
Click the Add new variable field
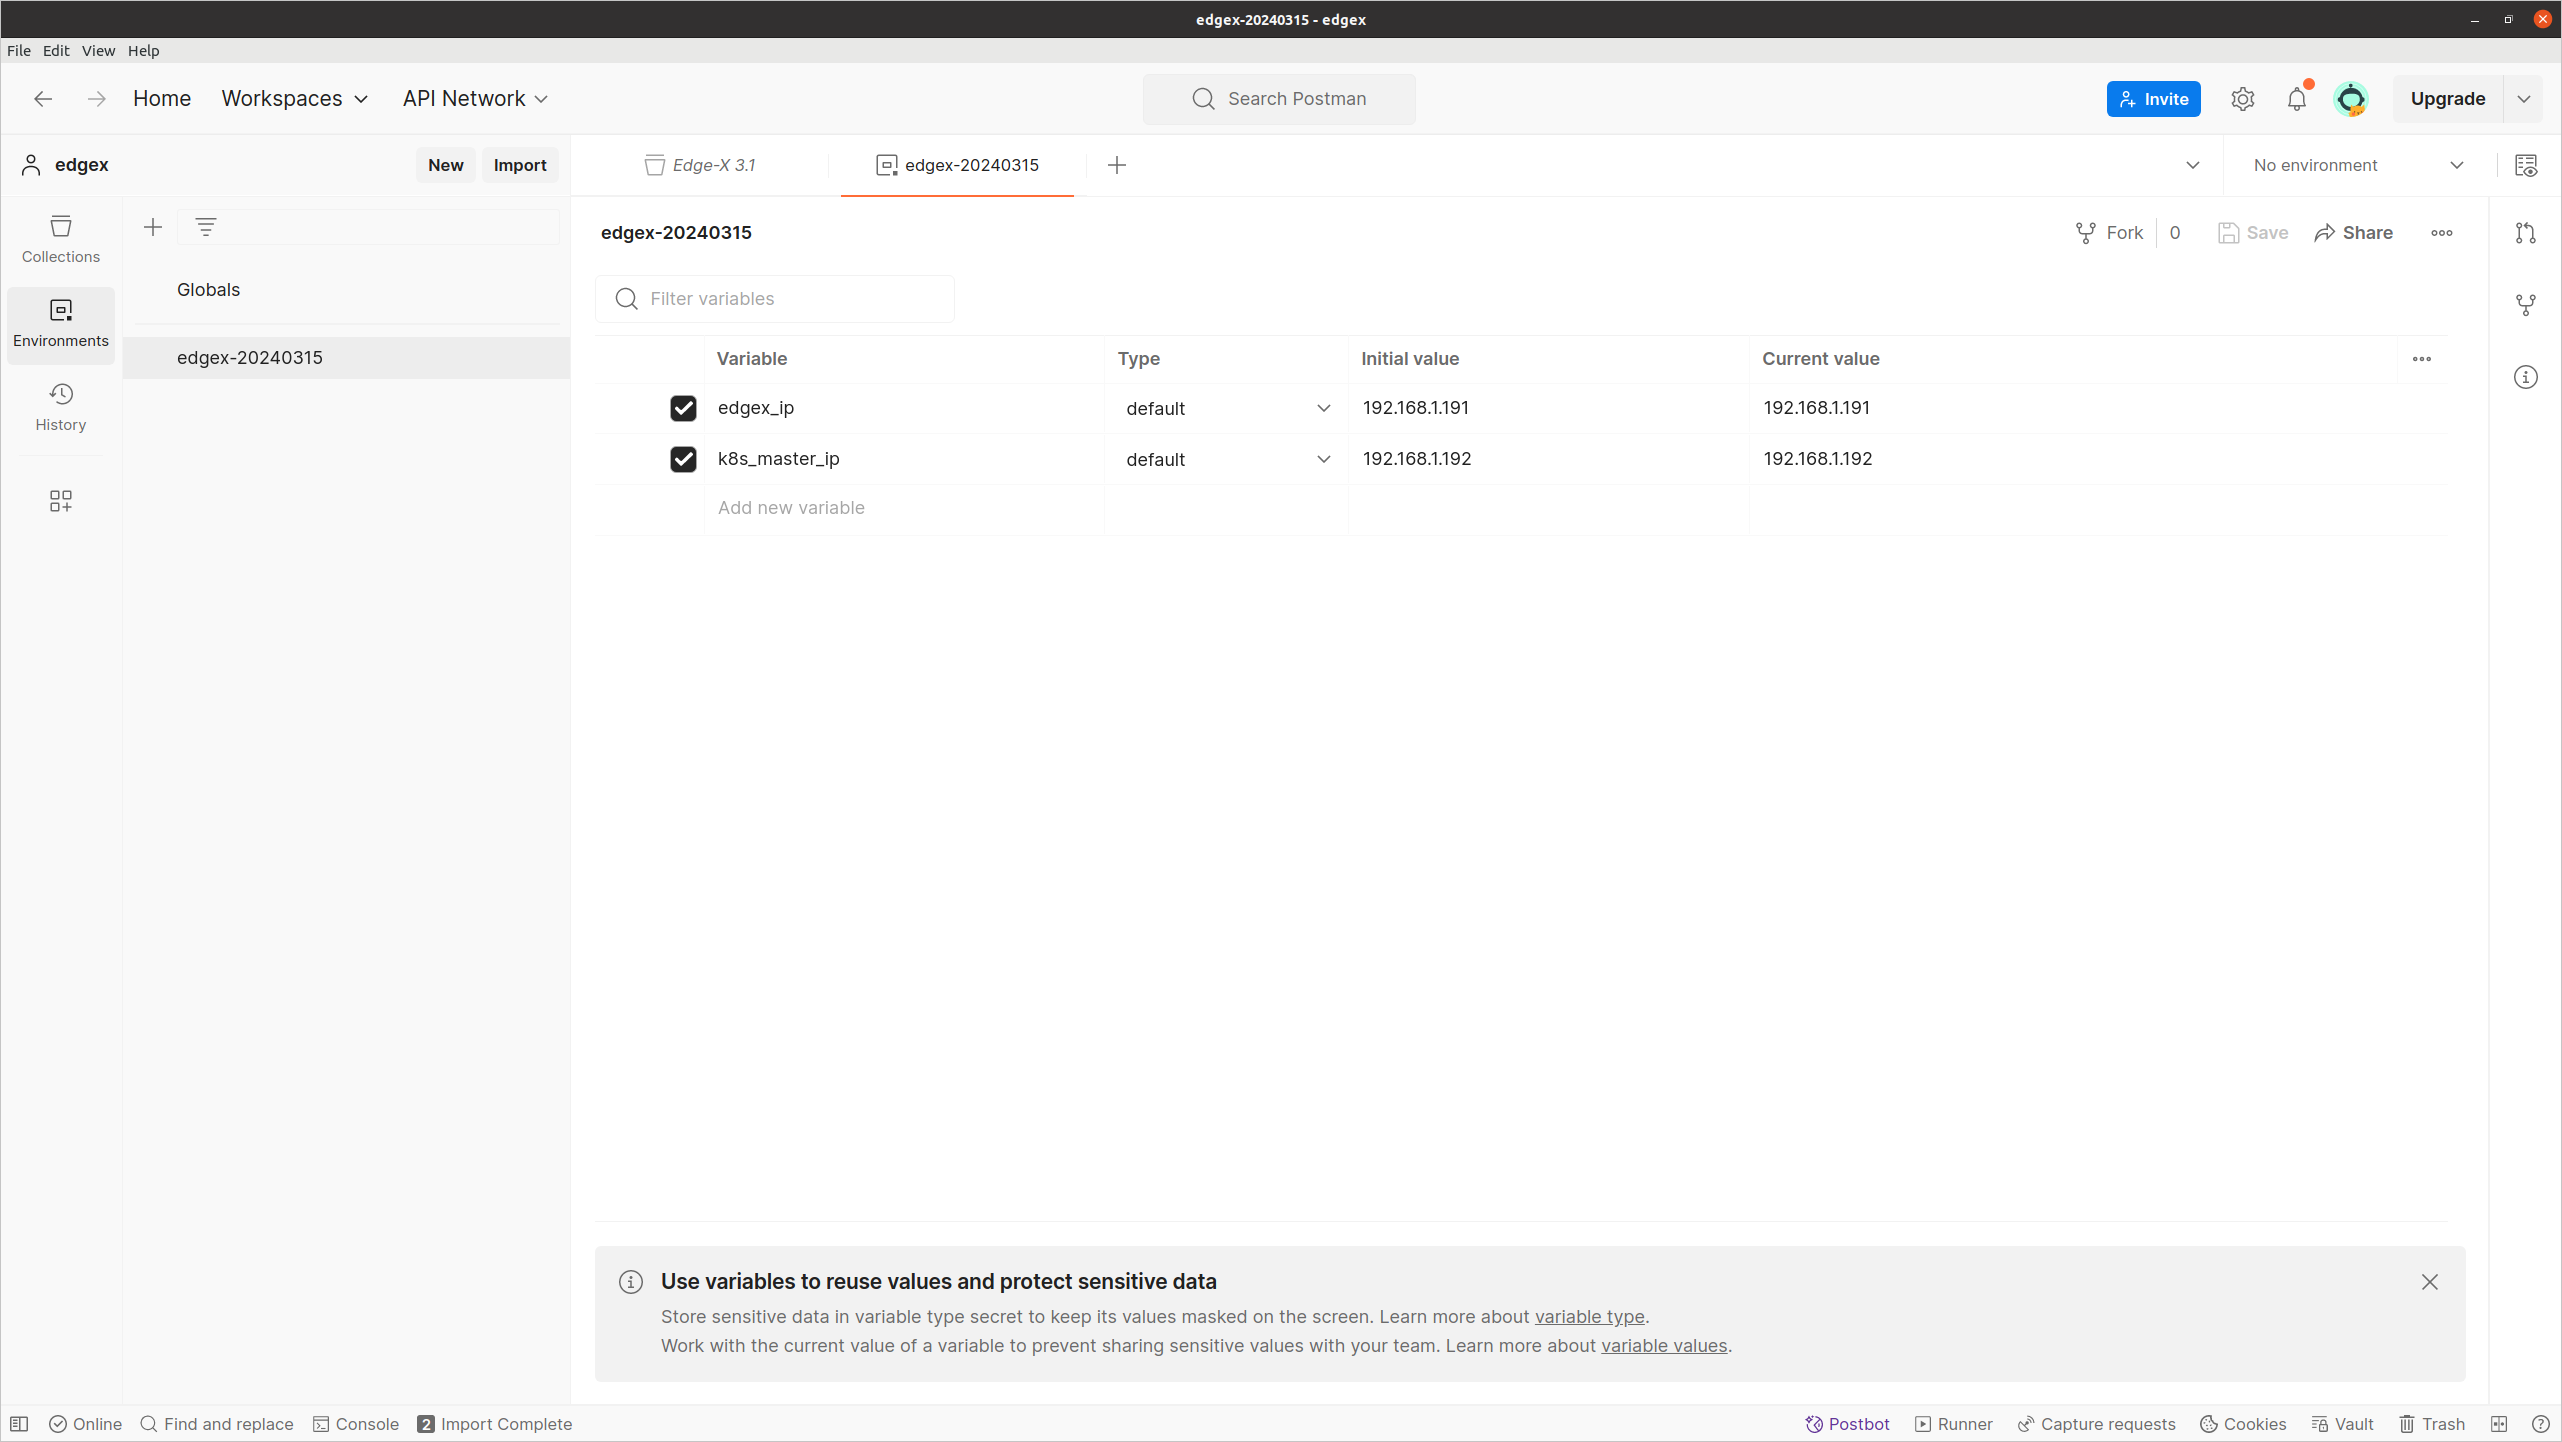(904, 508)
